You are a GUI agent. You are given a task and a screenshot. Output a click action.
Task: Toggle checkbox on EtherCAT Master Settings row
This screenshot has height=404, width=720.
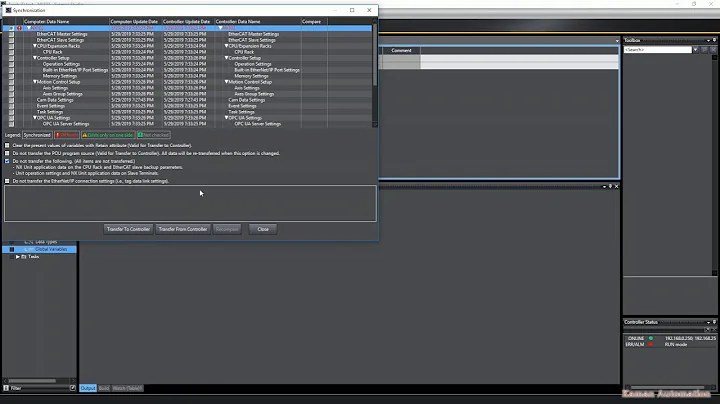(x=11, y=34)
